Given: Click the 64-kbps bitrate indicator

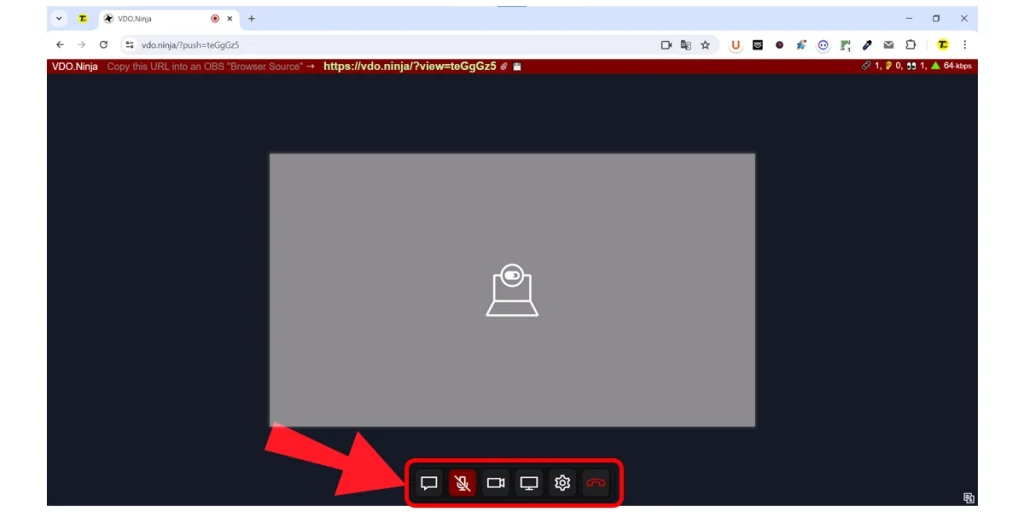Looking at the screenshot, I should pyautogui.click(x=957, y=65).
